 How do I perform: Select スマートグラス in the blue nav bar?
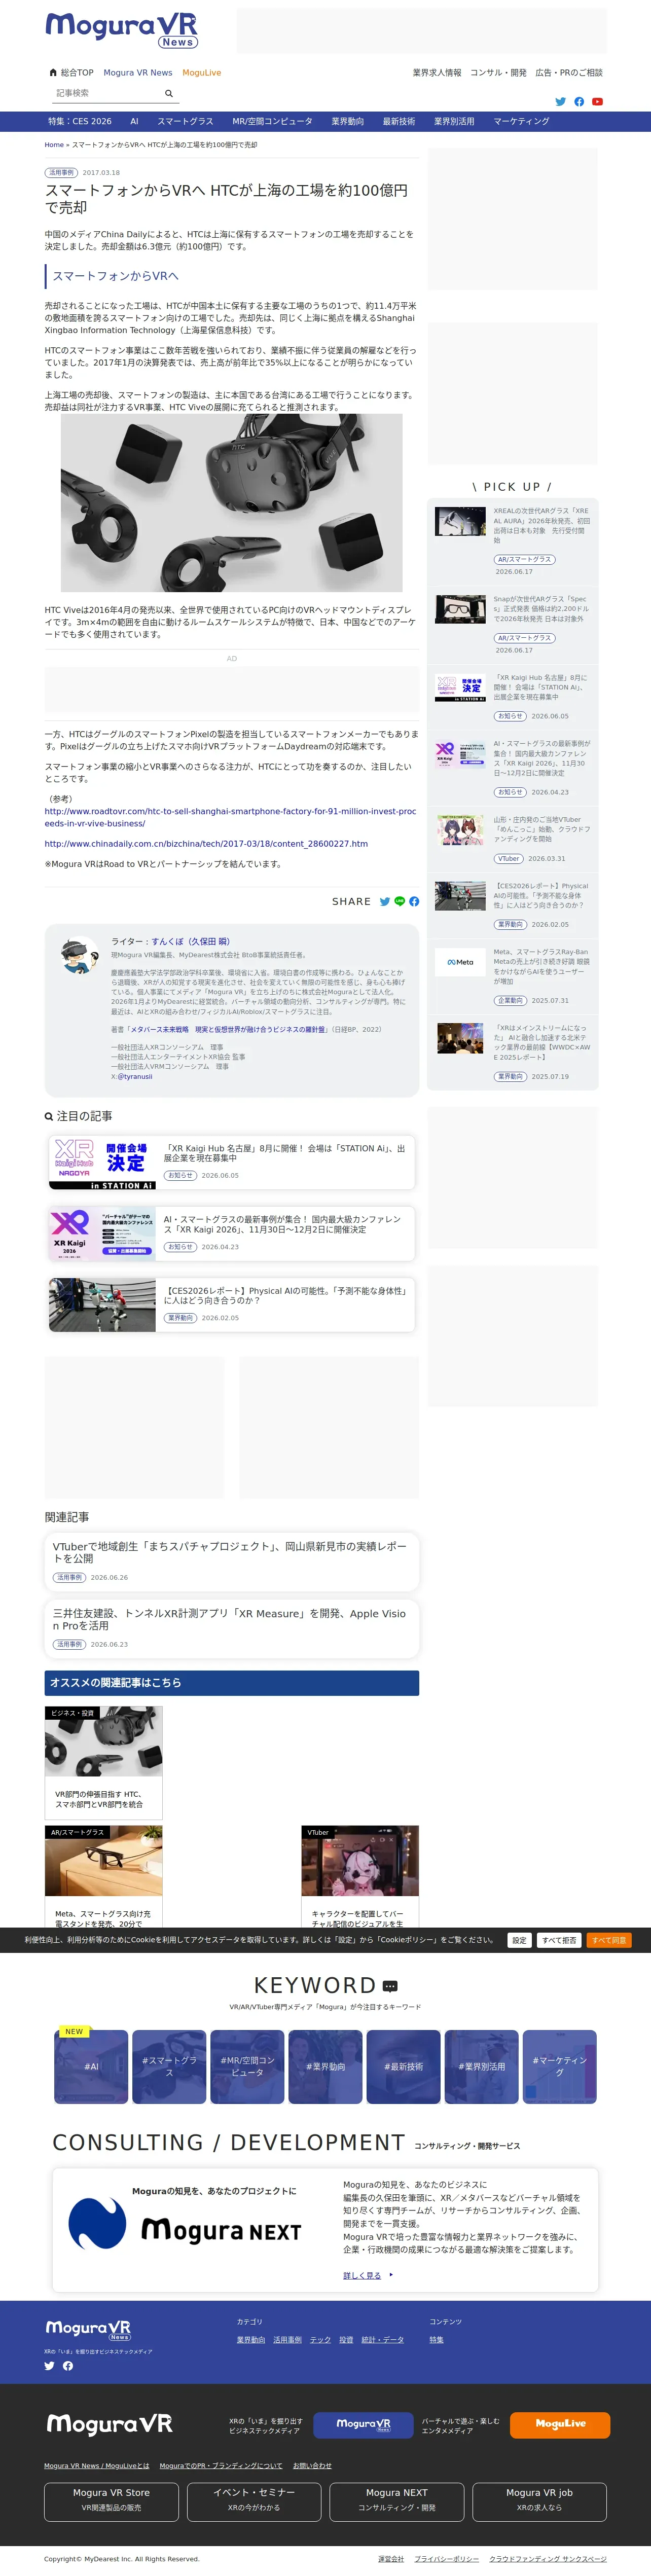tap(185, 121)
